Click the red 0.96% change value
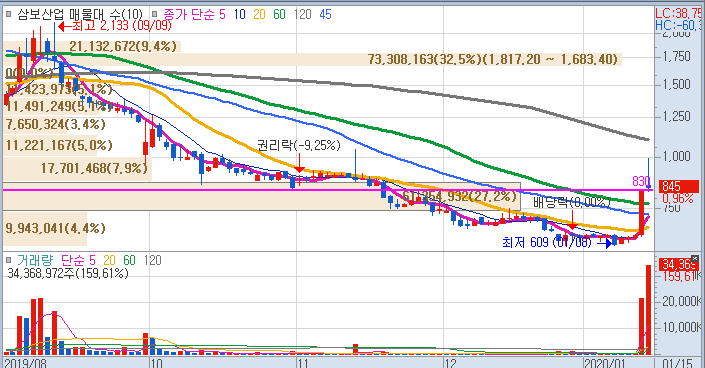The height and width of the screenshot is (368, 705). [678, 198]
